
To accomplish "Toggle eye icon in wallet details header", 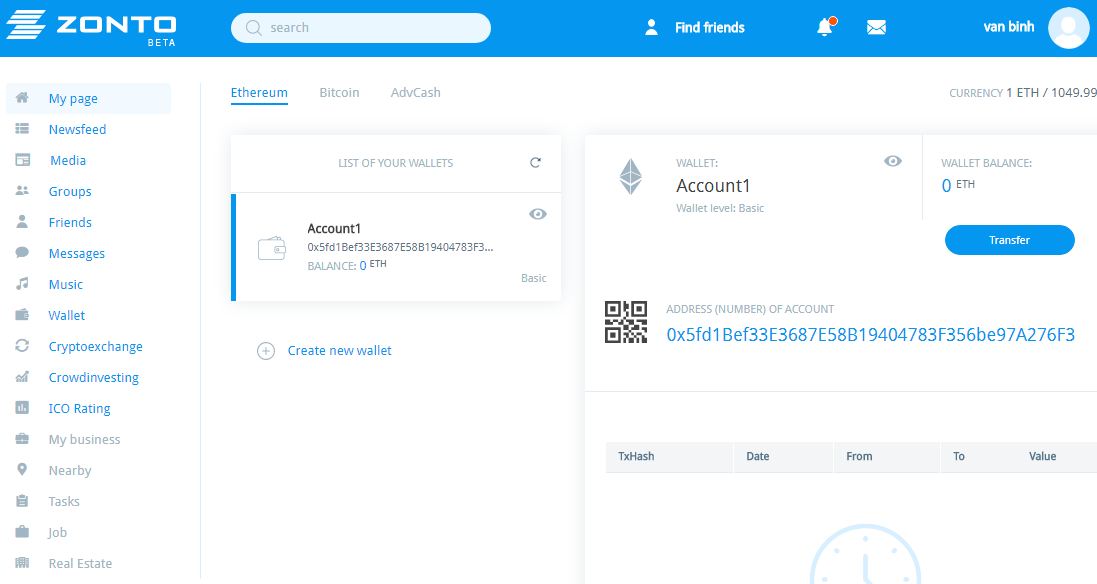I will pyautogui.click(x=893, y=161).
